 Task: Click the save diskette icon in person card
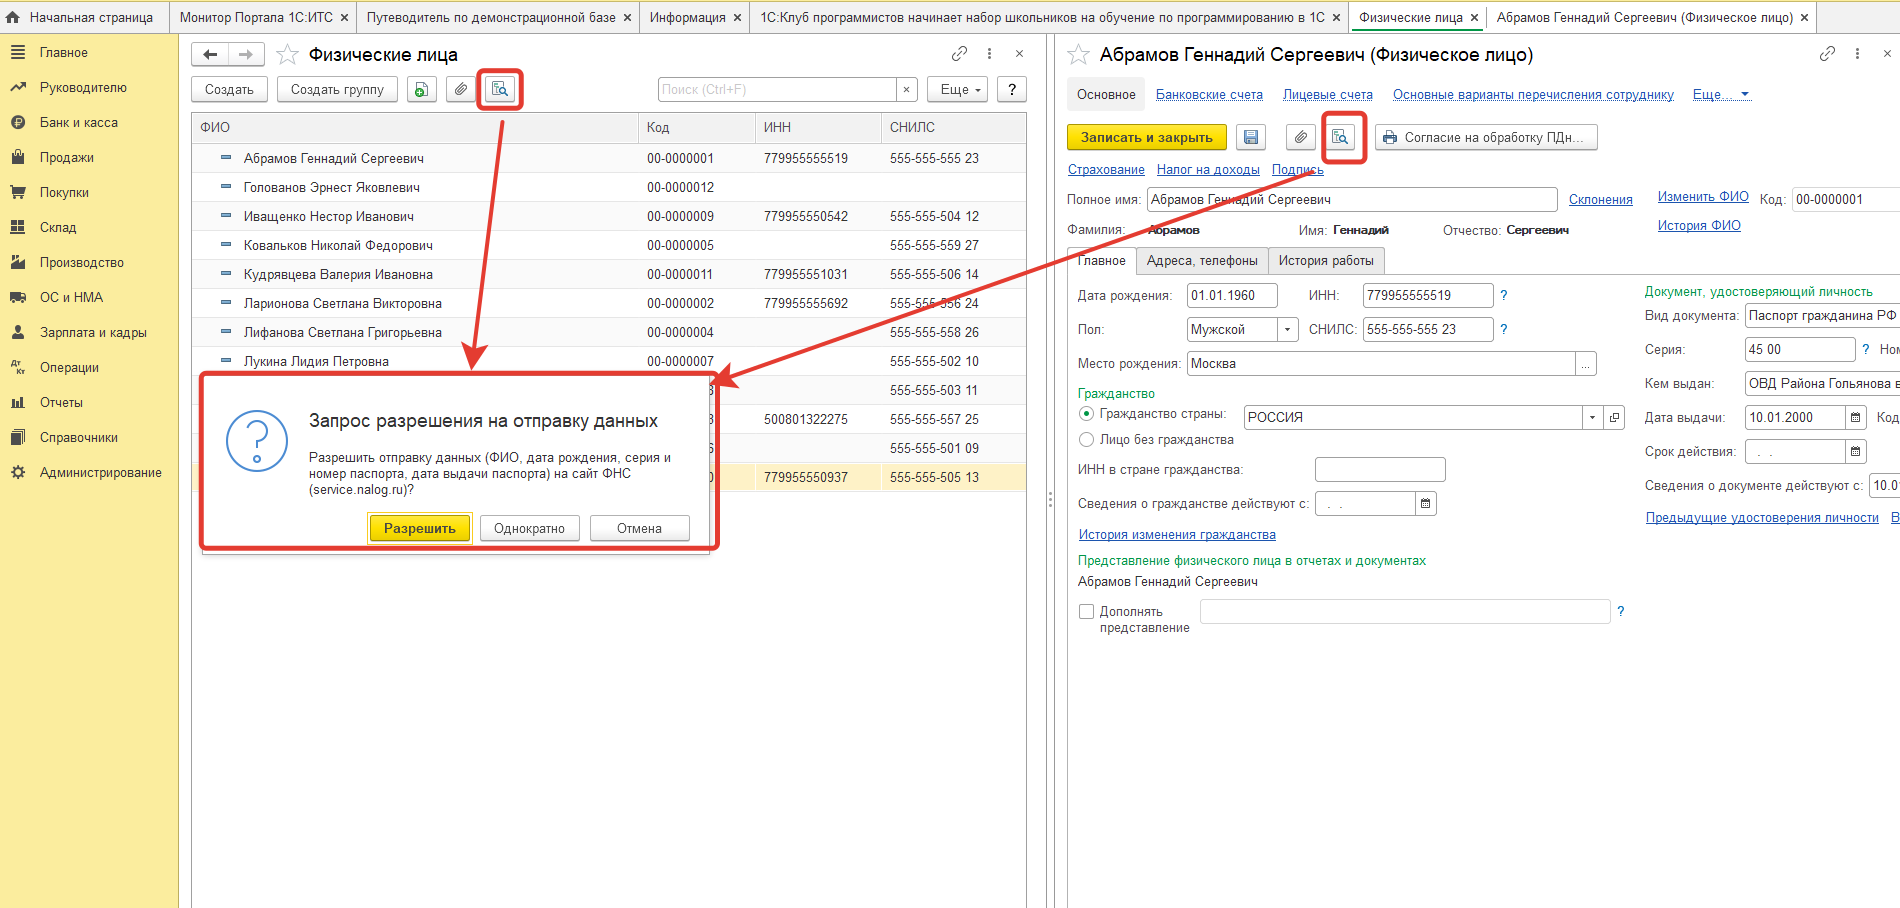(1251, 137)
